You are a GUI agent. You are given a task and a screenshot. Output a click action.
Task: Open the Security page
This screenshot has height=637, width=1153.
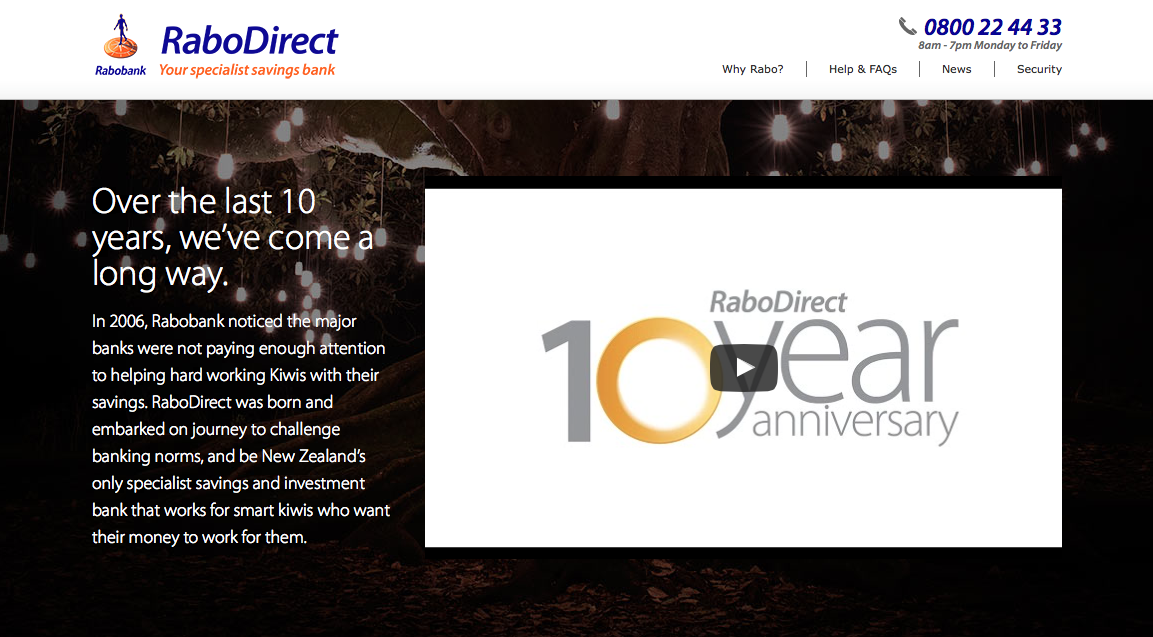click(1039, 69)
